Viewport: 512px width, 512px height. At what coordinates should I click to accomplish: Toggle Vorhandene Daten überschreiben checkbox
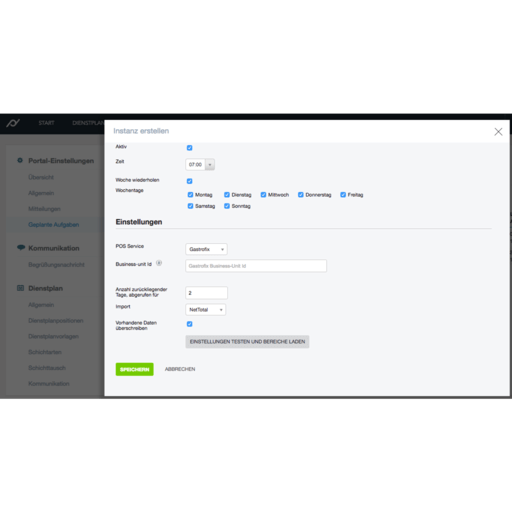[189, 324]
